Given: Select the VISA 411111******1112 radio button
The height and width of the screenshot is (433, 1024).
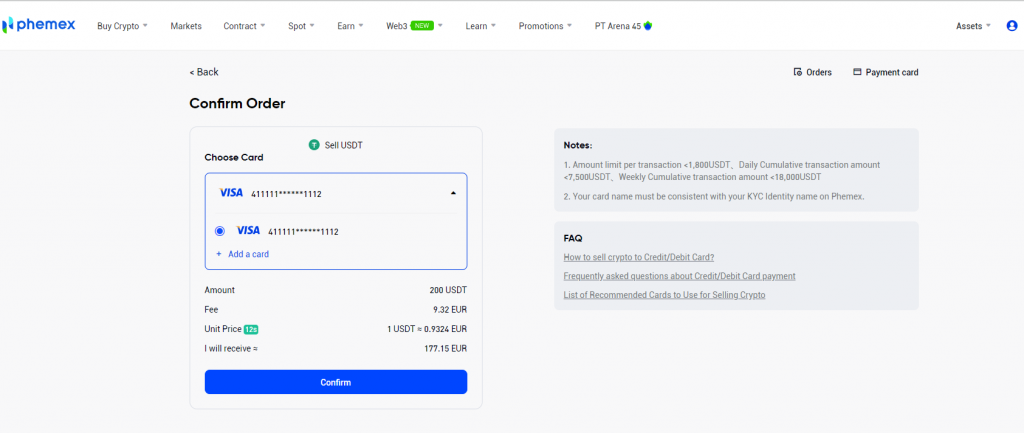Looking at the screenshot, I should click(x=220, y=231).
